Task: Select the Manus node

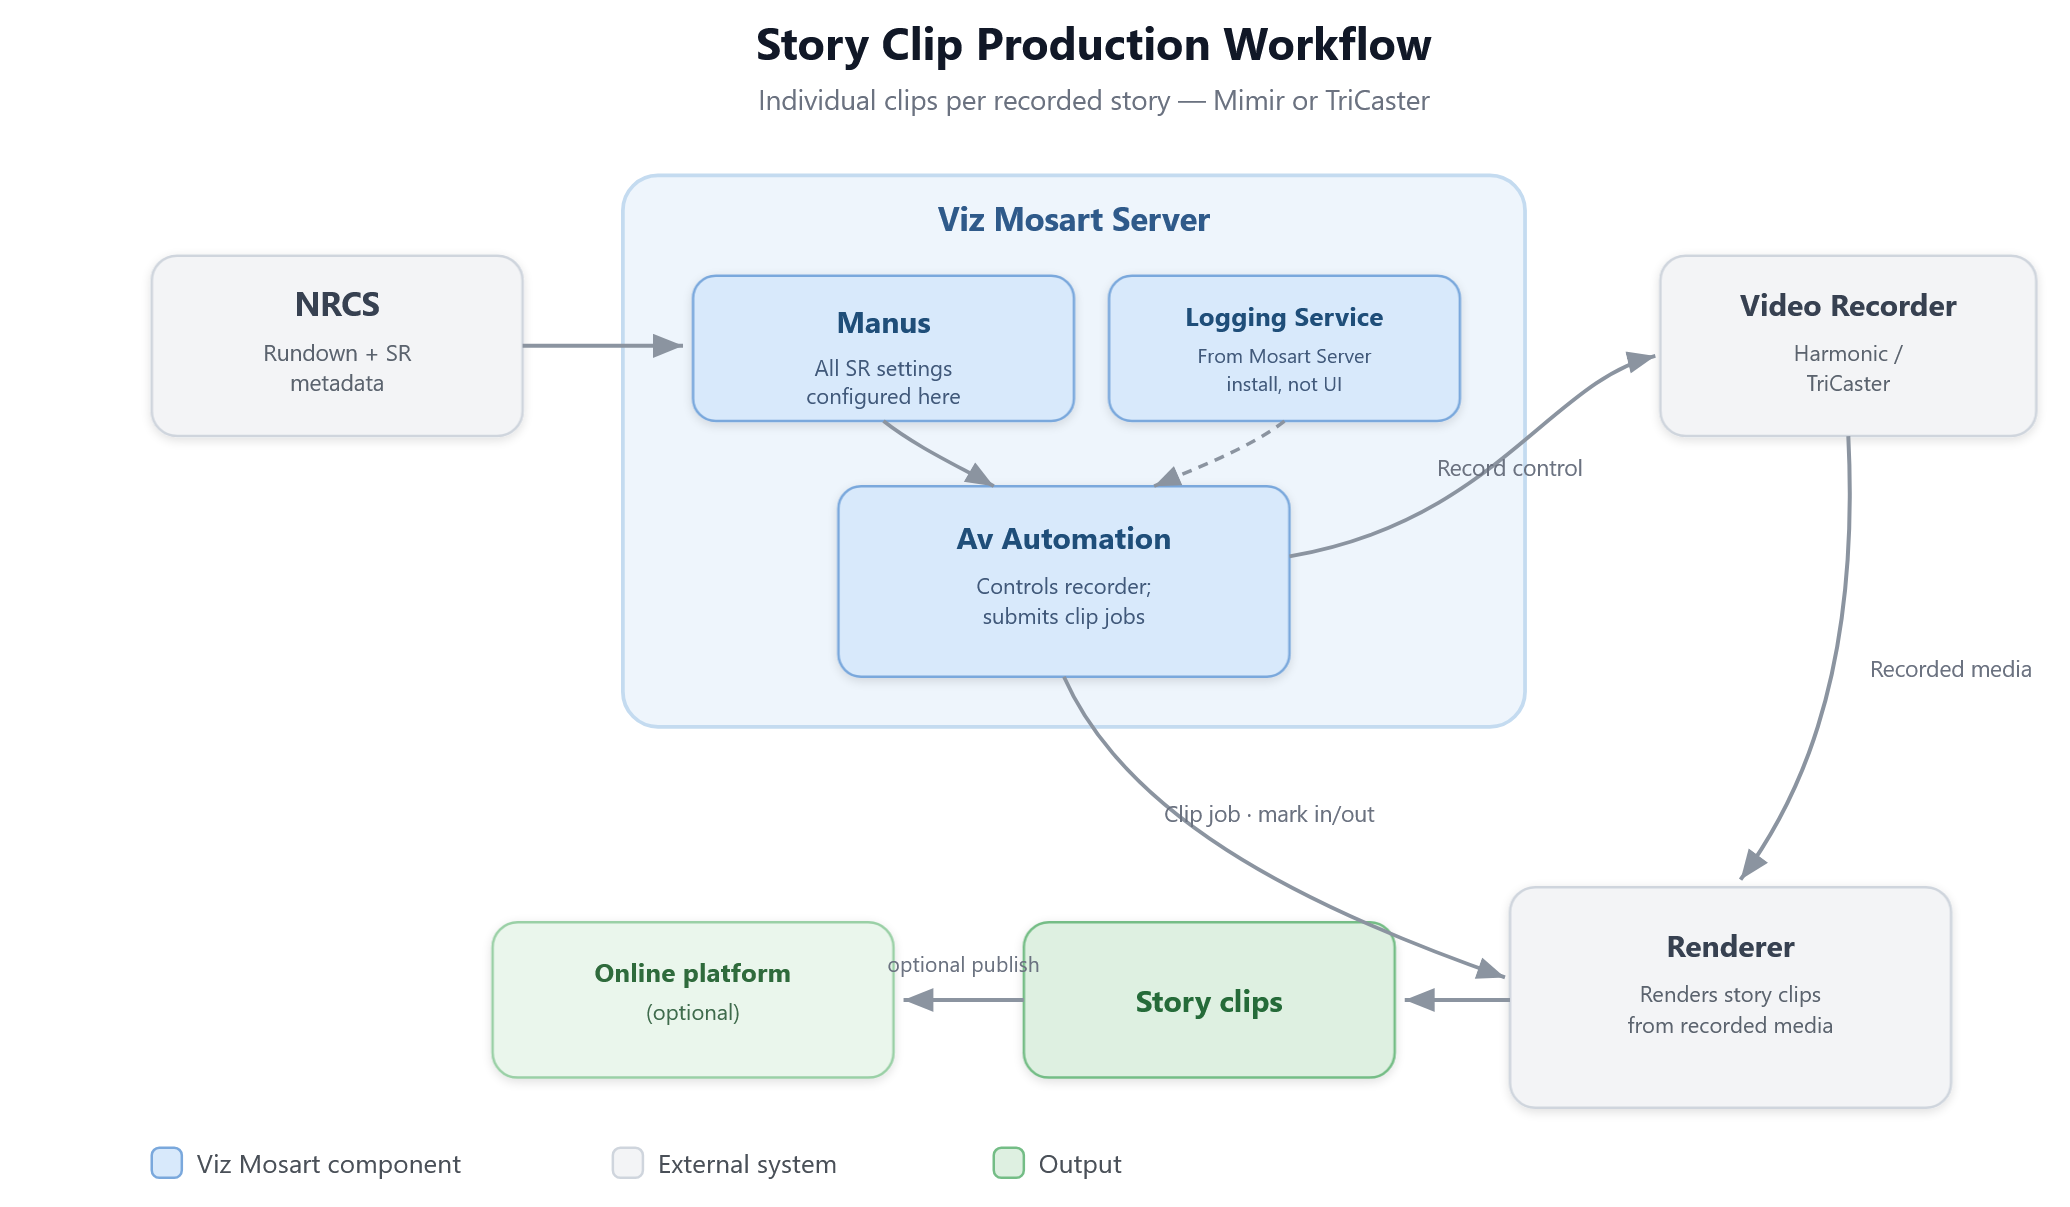Action: (883, 348)
